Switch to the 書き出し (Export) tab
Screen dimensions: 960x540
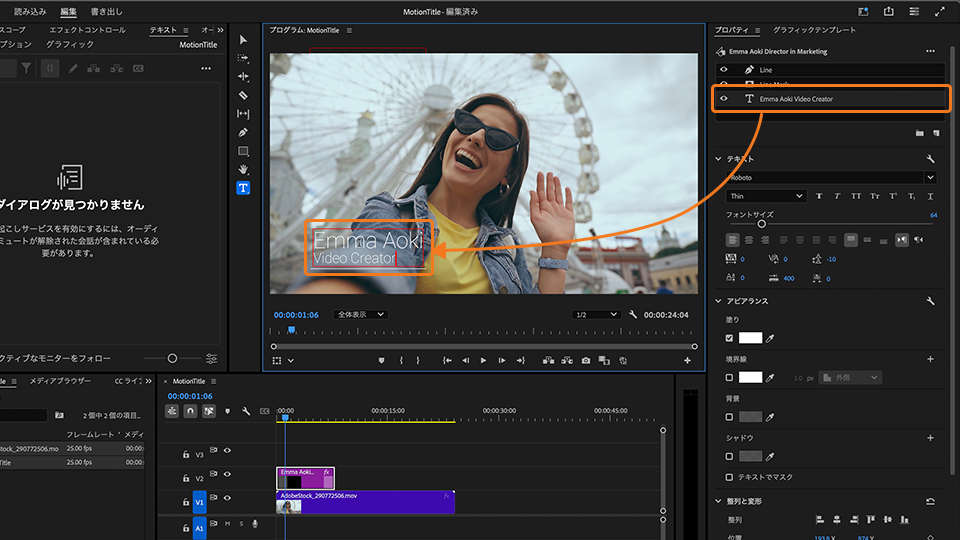106,11
